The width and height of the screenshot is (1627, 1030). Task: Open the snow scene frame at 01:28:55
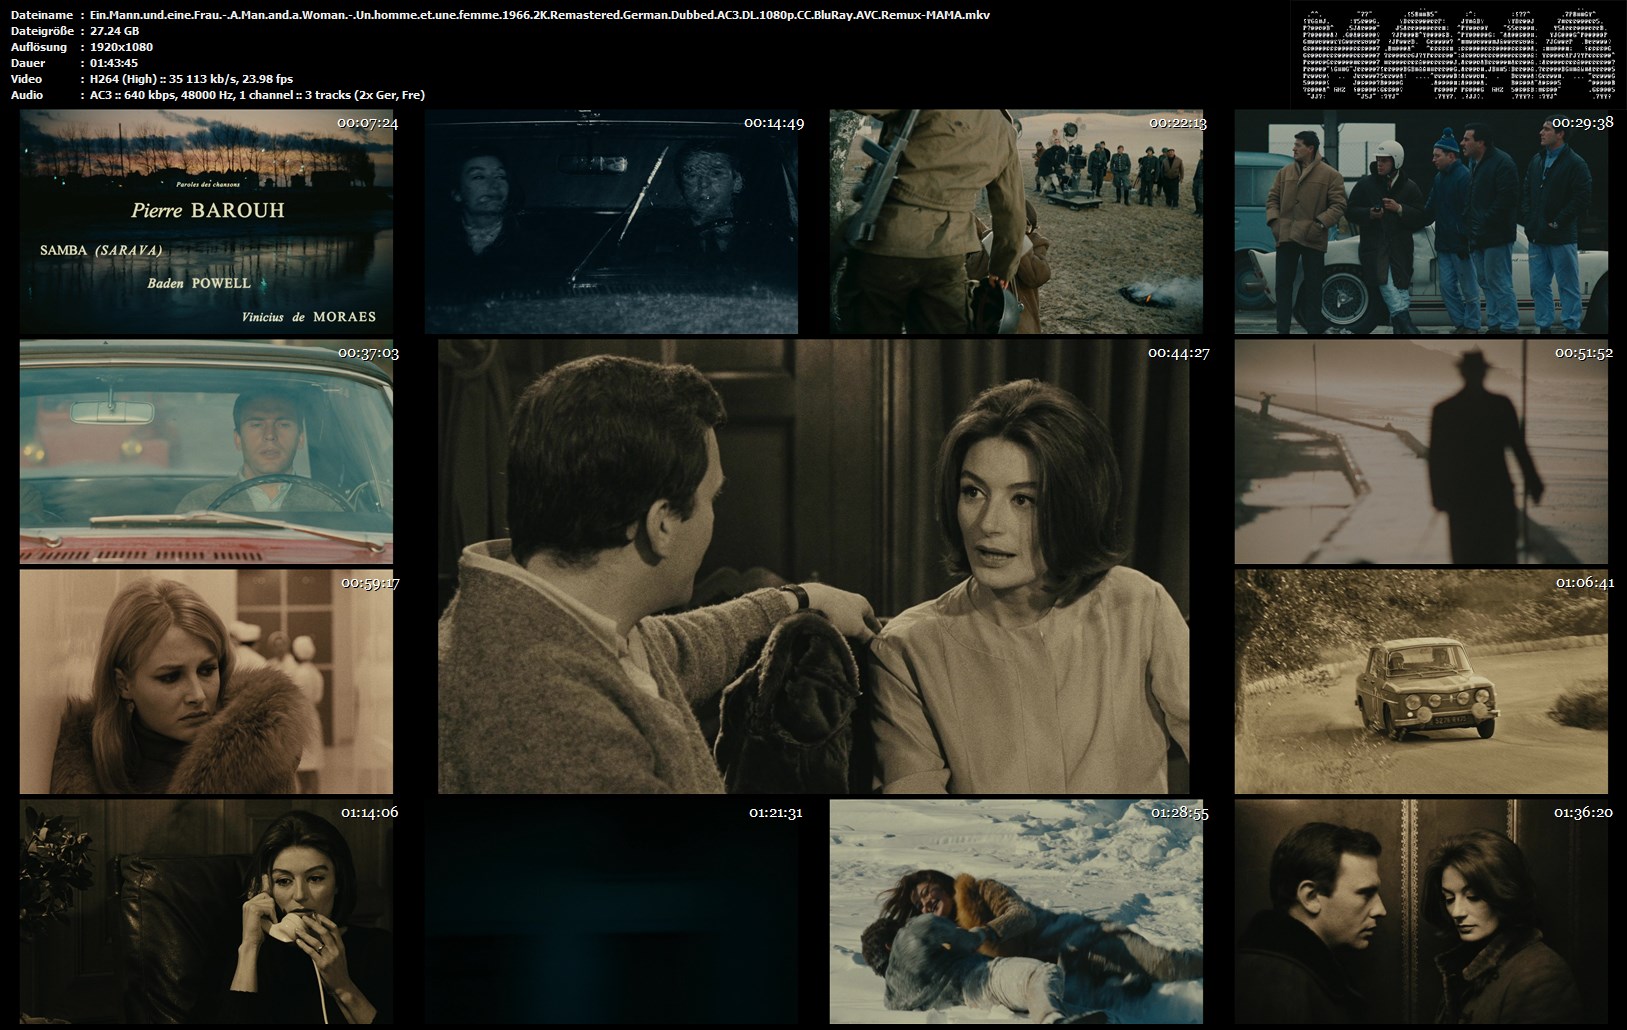point(1016,912)
